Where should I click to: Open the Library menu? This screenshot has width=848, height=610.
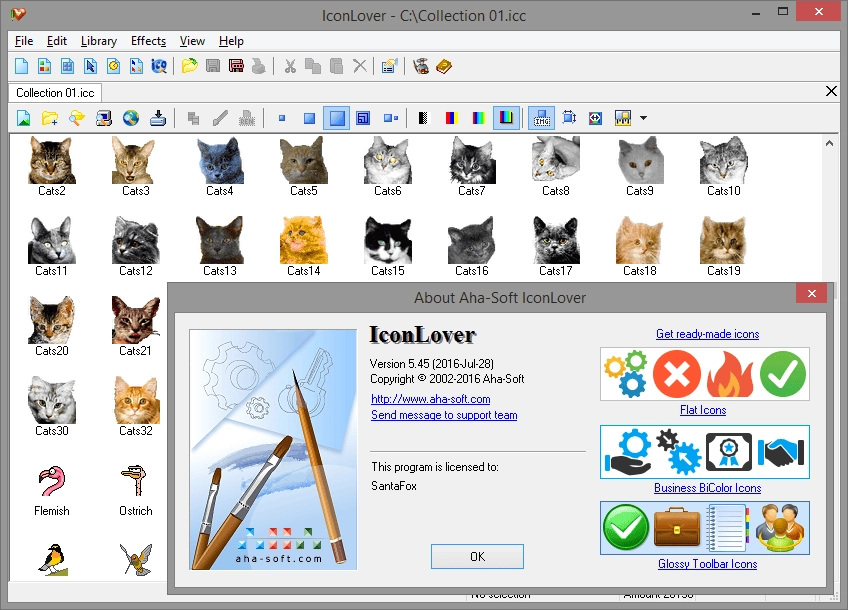(x=99, y=41)
